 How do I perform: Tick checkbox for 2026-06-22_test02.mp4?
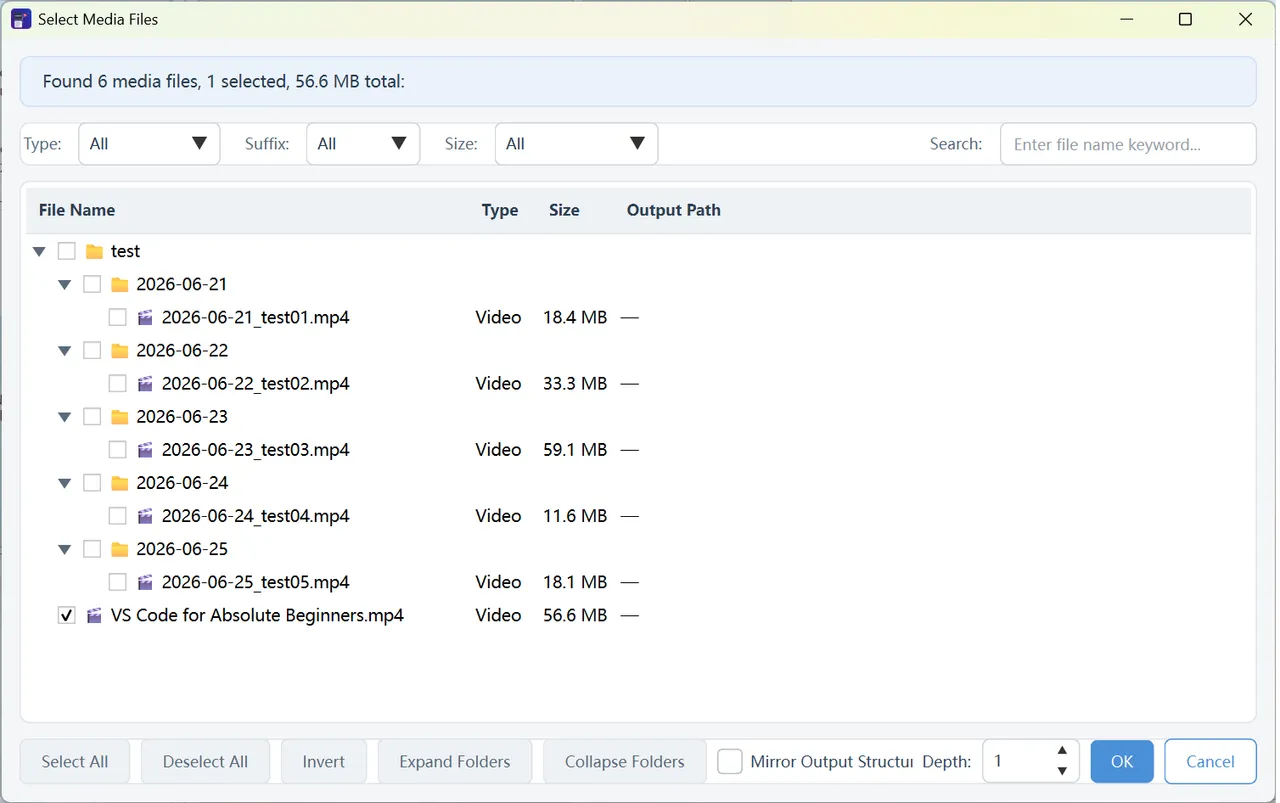[x=117, y=384]
